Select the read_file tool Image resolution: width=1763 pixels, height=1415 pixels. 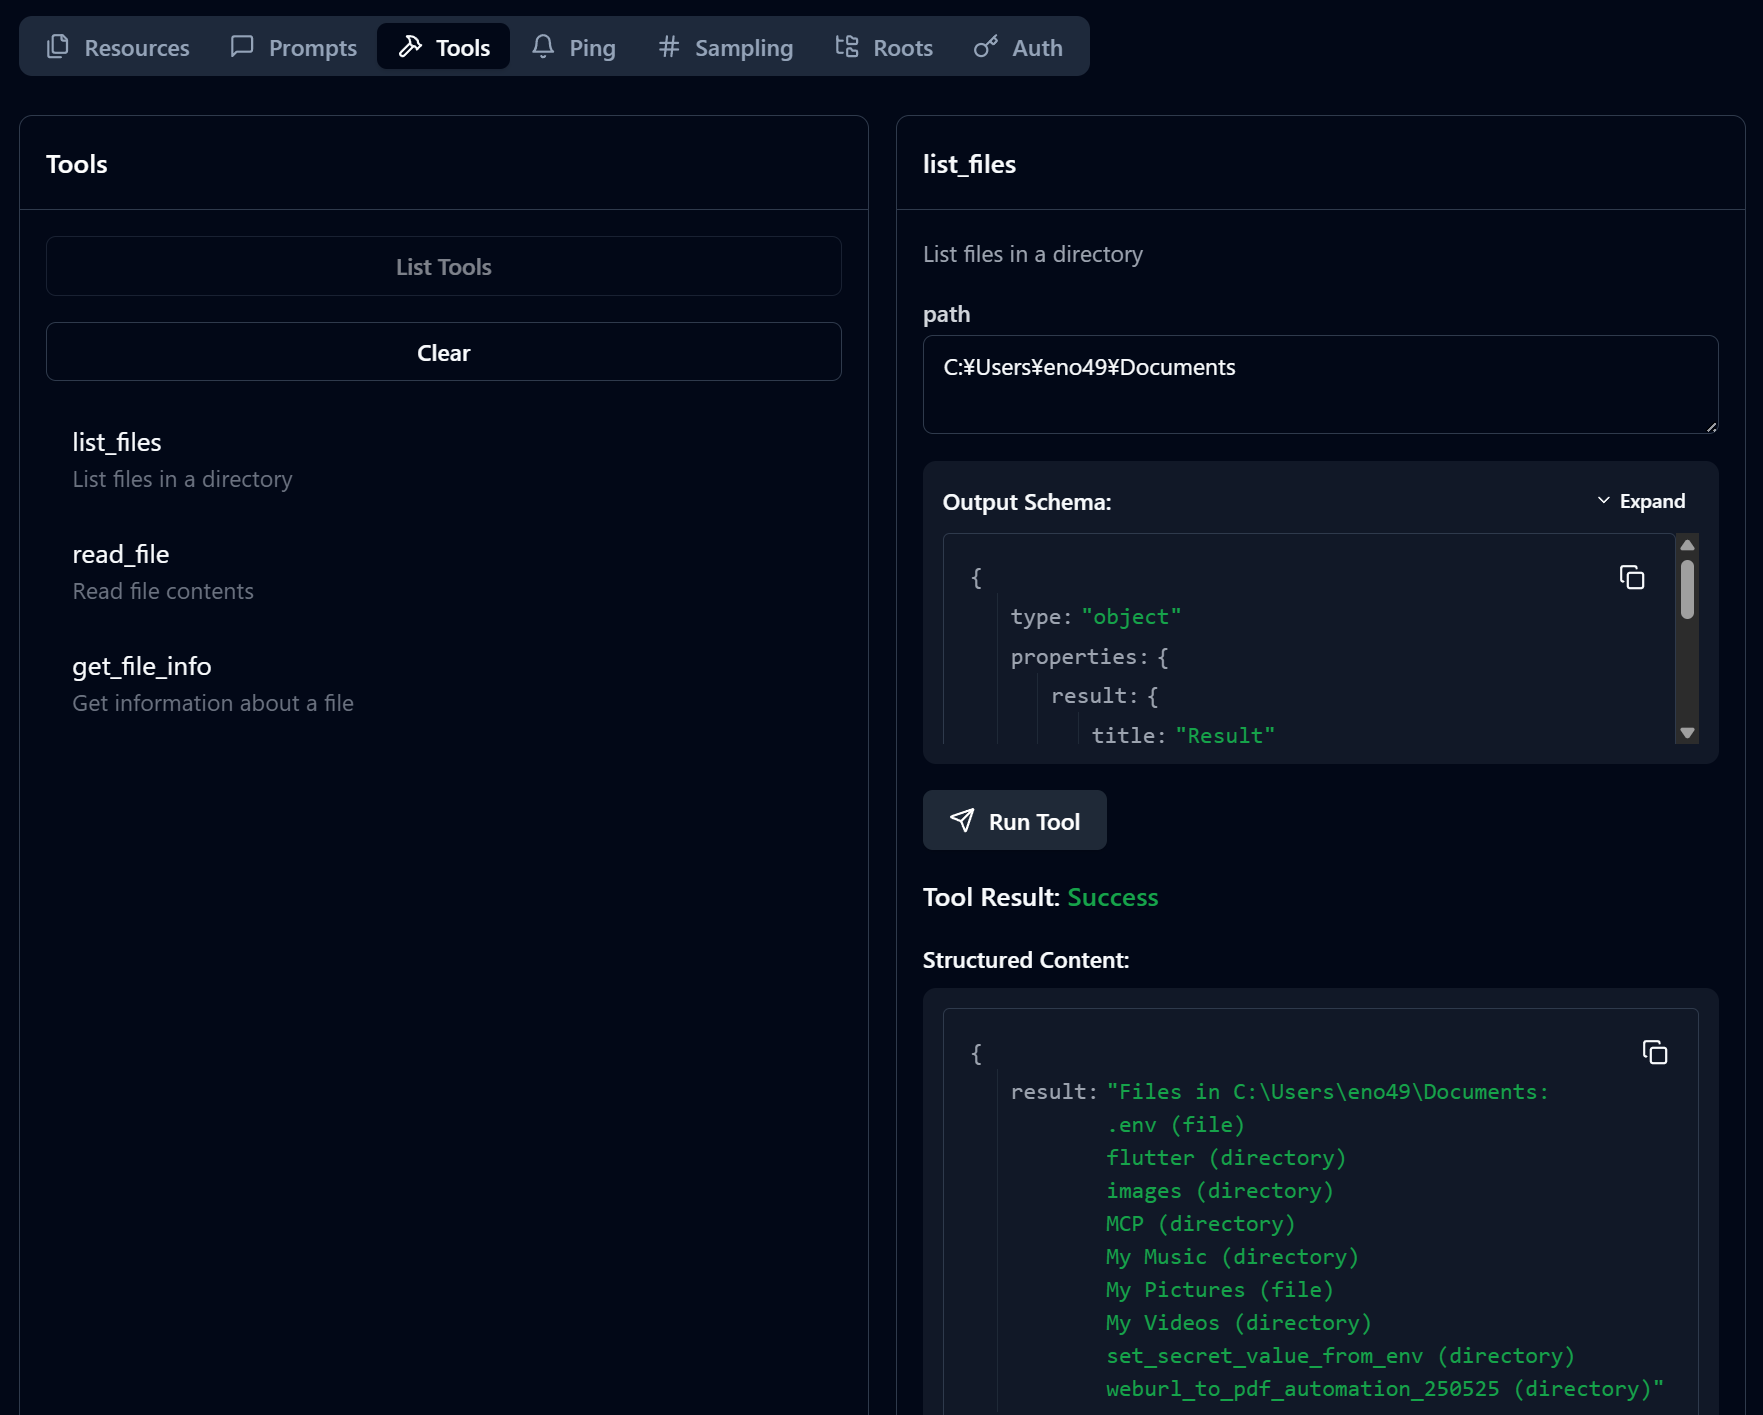point(120,554)
